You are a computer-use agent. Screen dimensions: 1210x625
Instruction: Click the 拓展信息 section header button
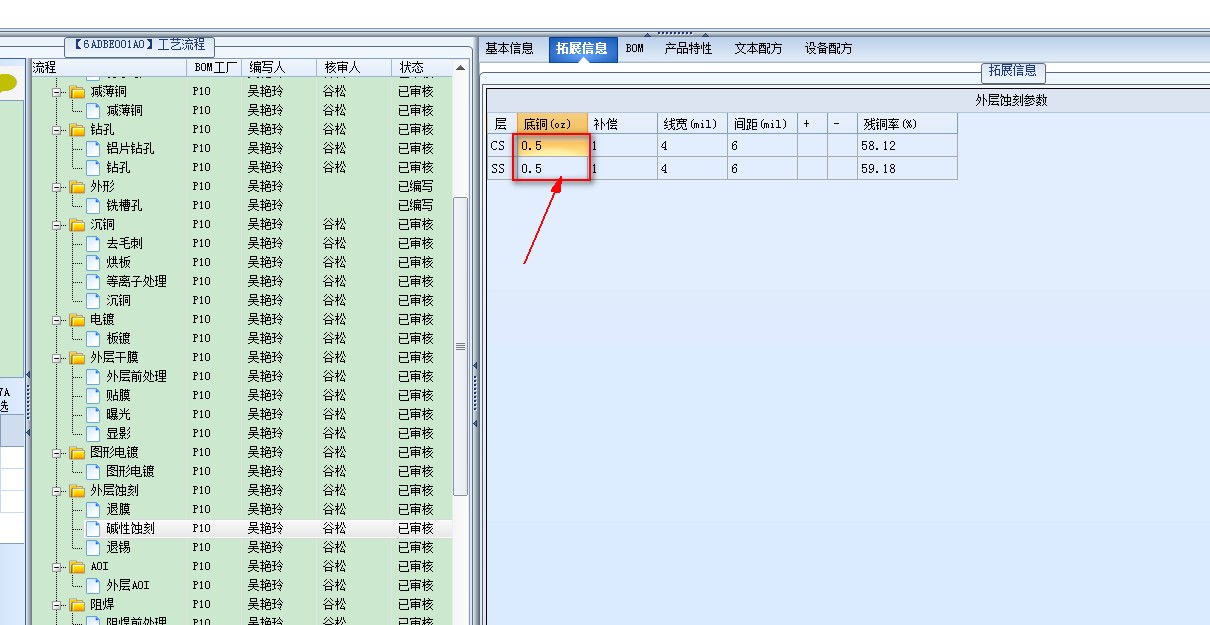(1013, 71)
